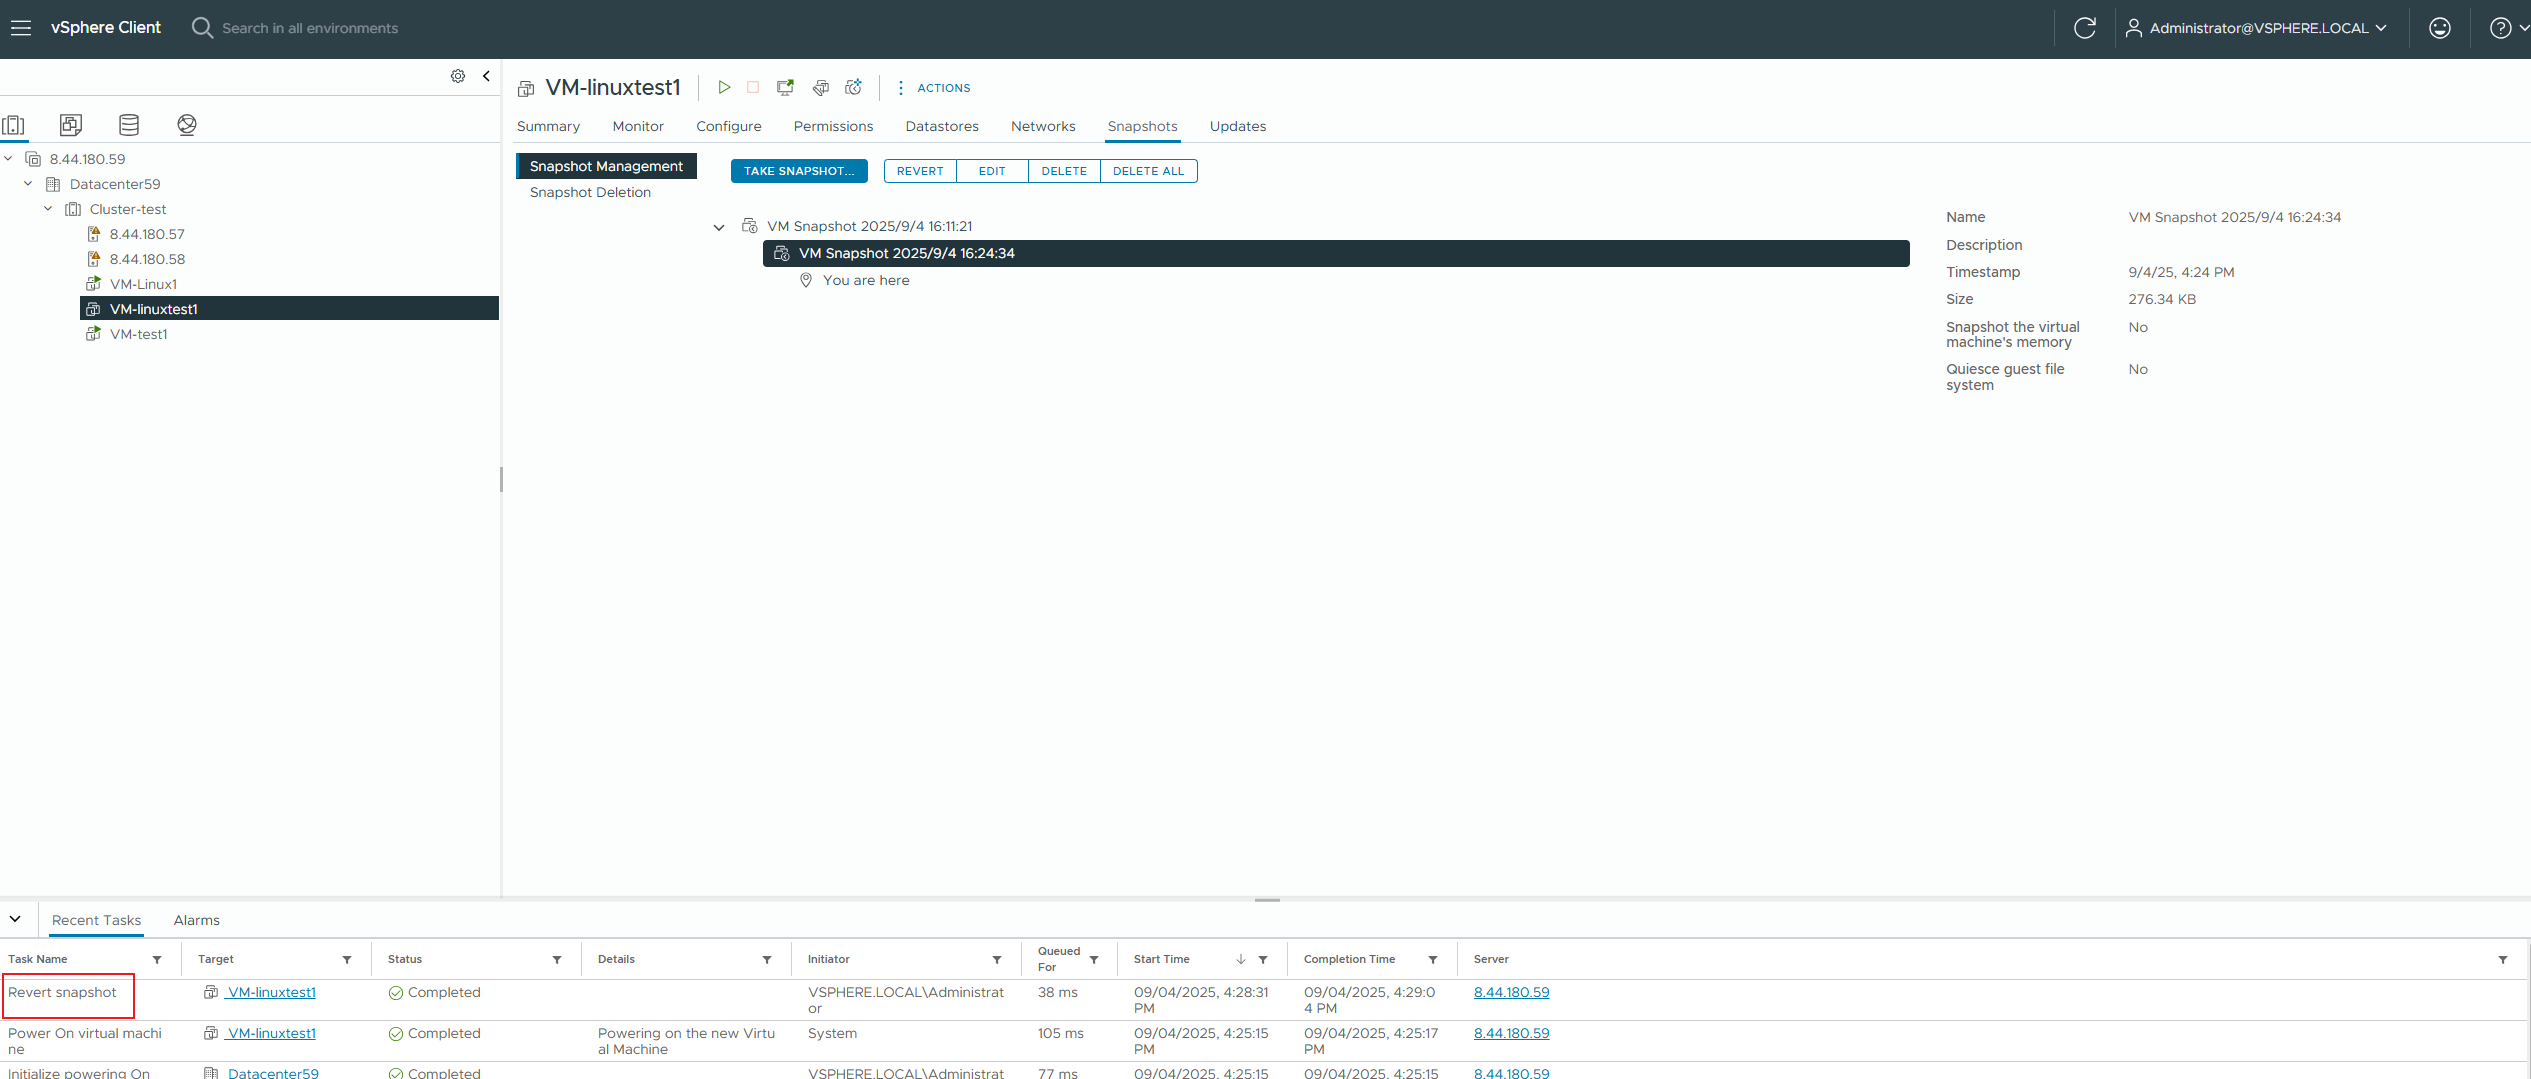This screenshot has width=2531, height=1079.
Task: Open the navigator settings gear icon
Action: [458, 76]
